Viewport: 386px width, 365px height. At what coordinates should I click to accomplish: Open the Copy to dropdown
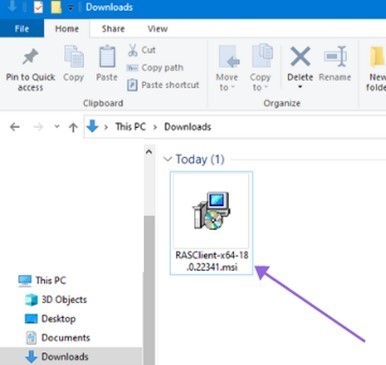(x=260, y=82)
